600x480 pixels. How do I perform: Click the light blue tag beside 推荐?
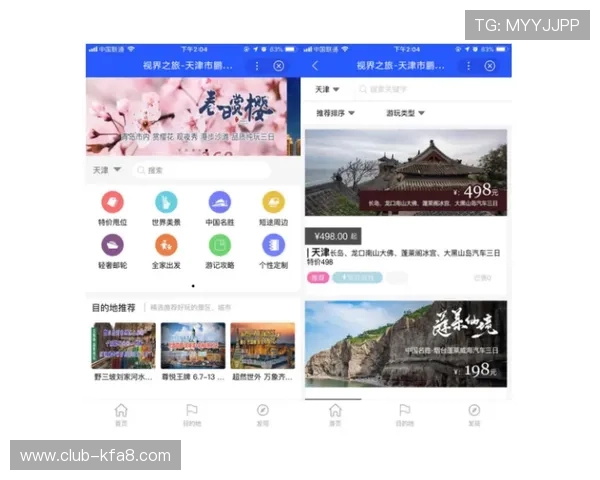click(x=357, y=278)
